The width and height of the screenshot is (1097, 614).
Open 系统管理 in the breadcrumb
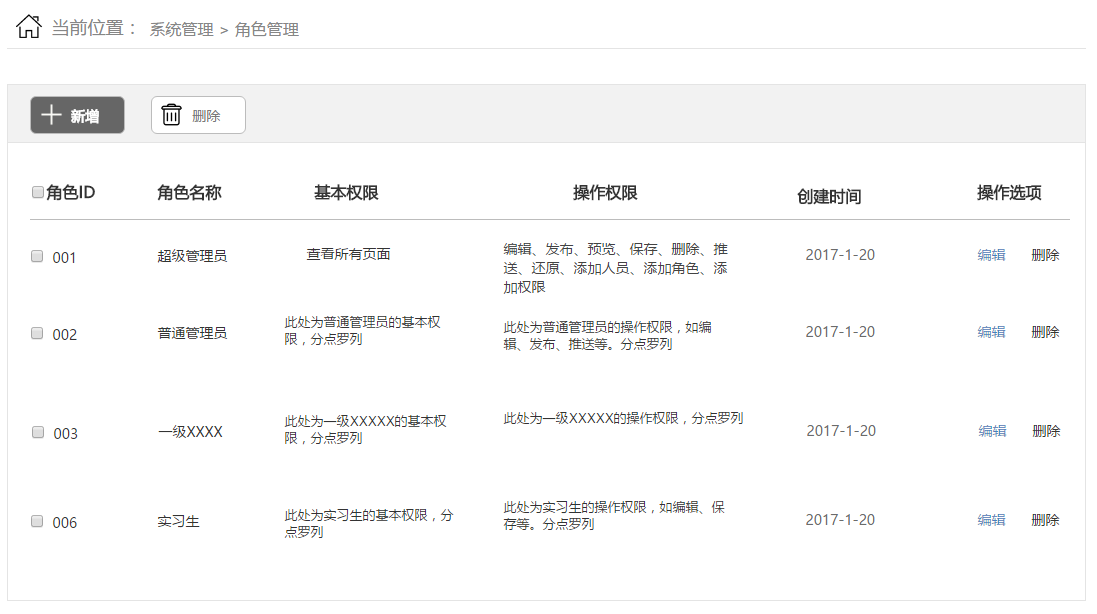pyautogui.click(x=181, y=29)
